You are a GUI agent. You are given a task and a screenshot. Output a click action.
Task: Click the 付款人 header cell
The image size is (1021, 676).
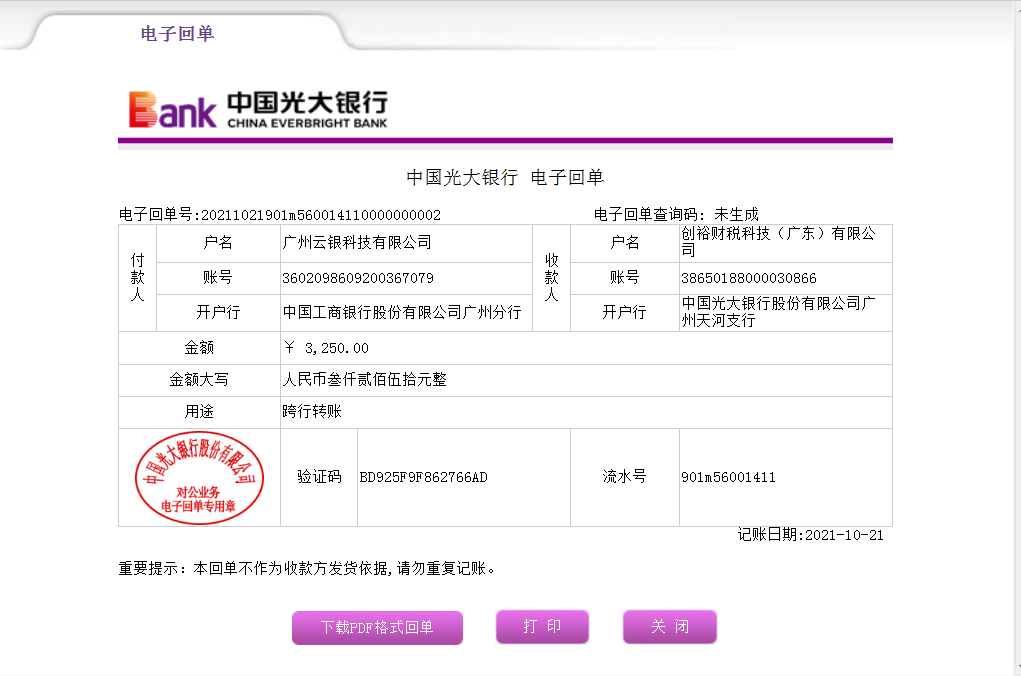click(137, 278)
